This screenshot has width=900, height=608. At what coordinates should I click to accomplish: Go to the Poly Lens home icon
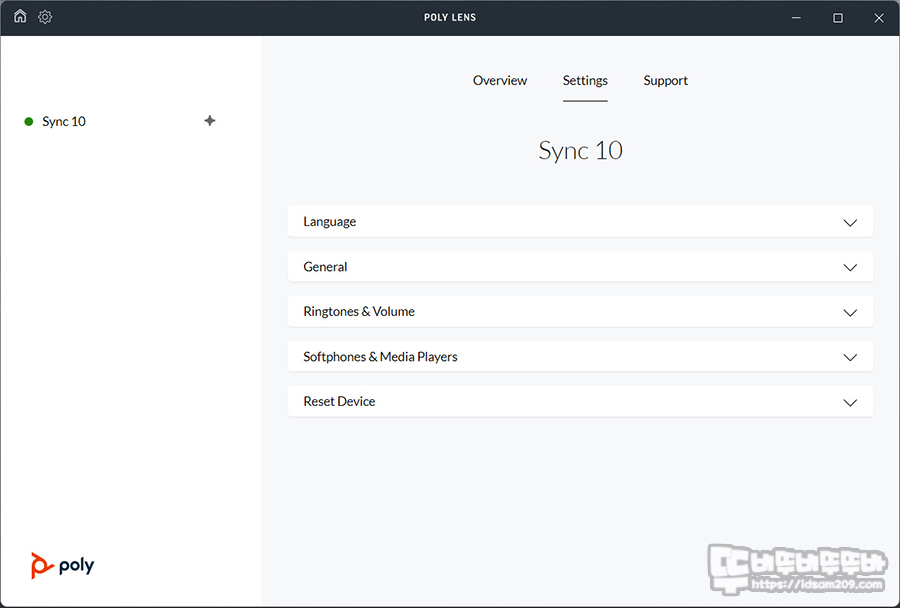[20, 16]
